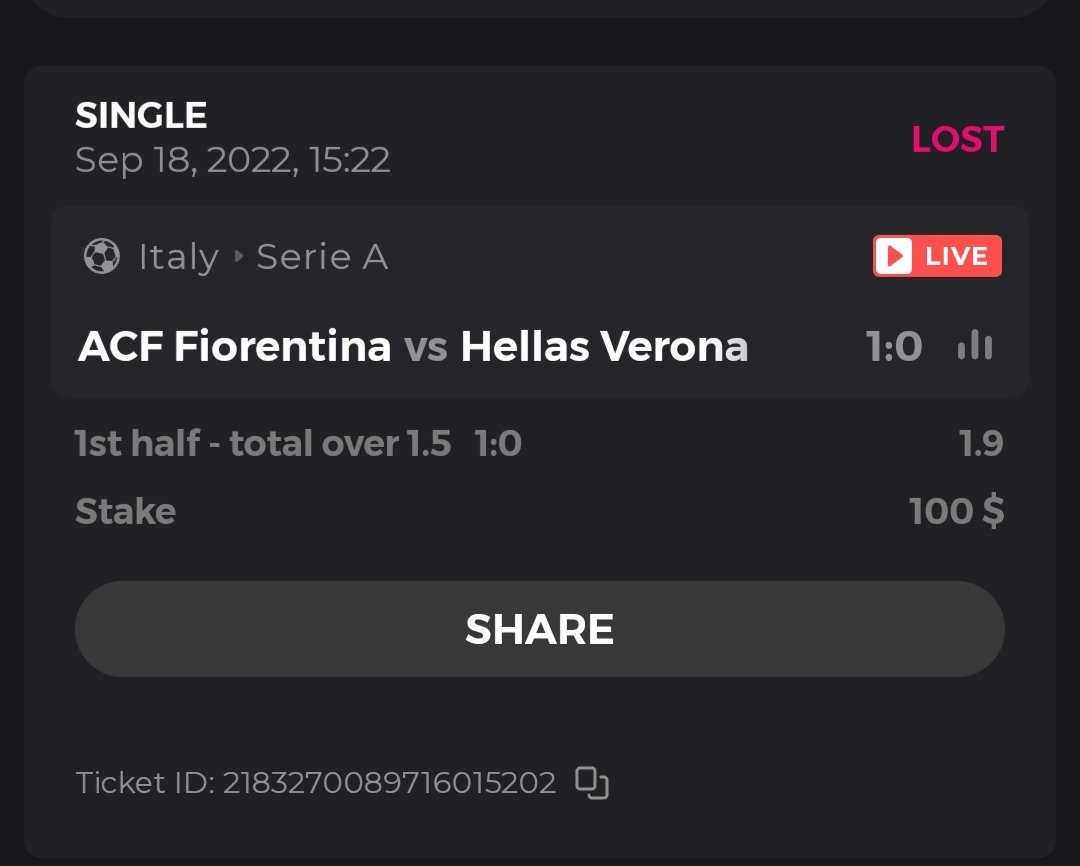Tap the 1.9 odds value
1080x866 pixels.
pos(980,443)
